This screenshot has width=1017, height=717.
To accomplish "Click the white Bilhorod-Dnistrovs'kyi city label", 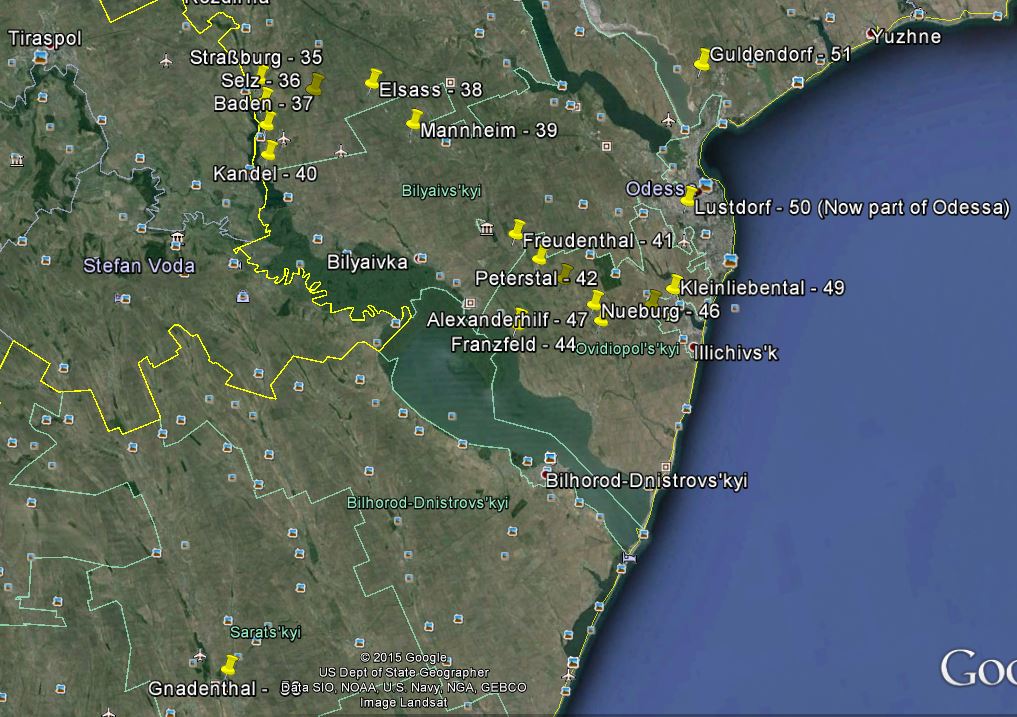I will 646,481.
